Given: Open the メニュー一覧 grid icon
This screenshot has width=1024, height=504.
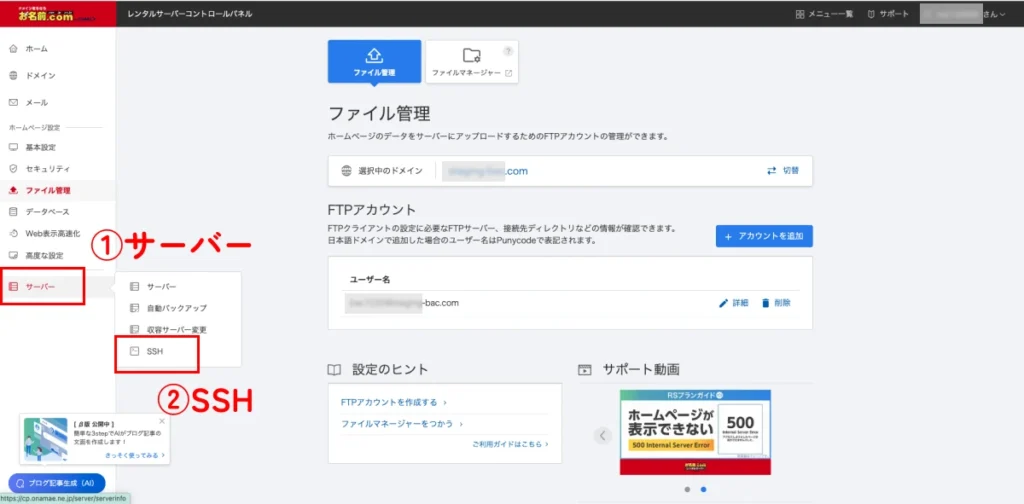Looking at the screenshot, I should pos(801,14).
